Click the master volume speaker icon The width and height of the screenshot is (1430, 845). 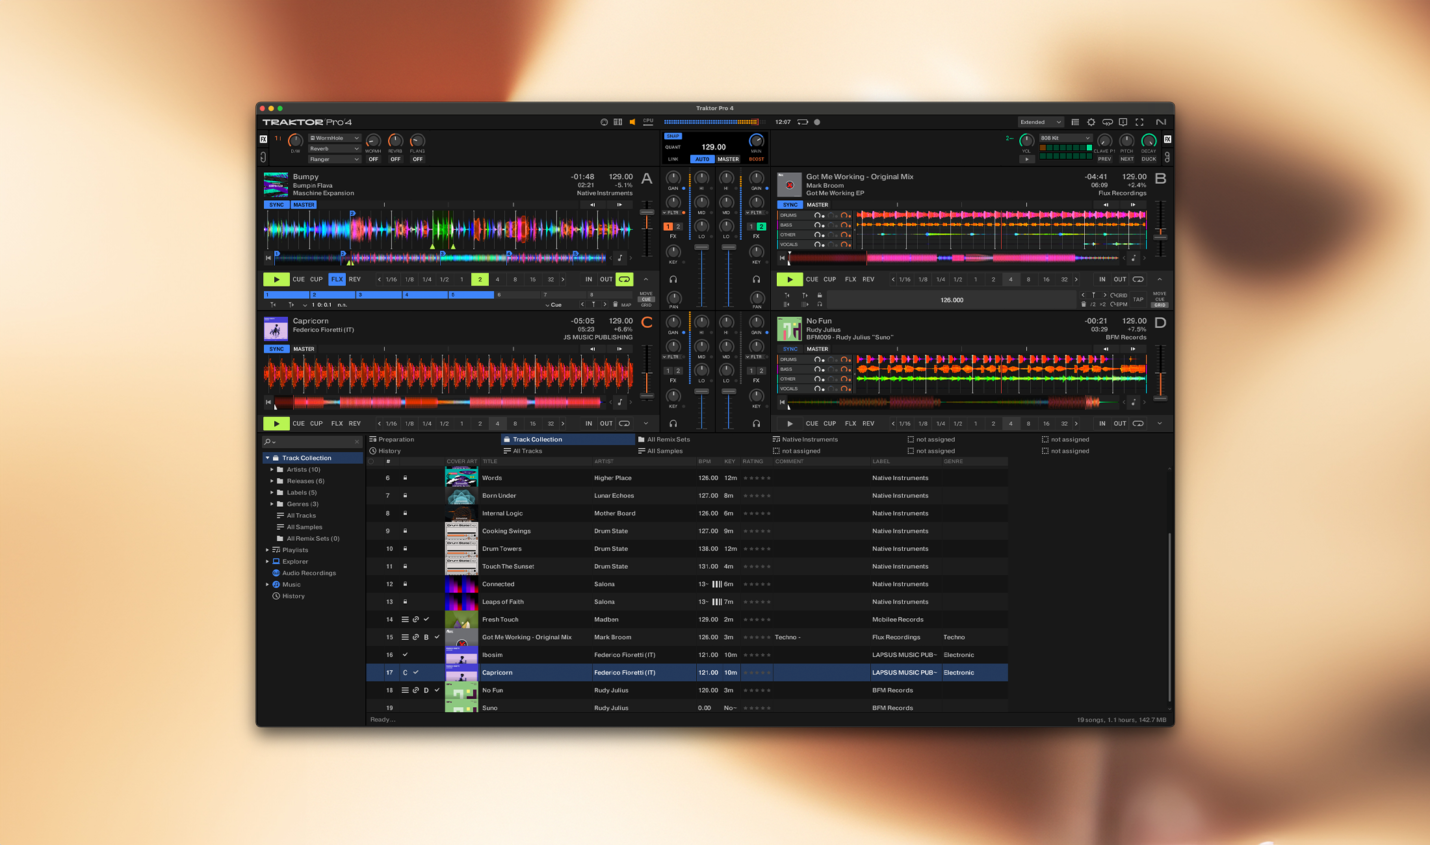click(x=632, y=121)
